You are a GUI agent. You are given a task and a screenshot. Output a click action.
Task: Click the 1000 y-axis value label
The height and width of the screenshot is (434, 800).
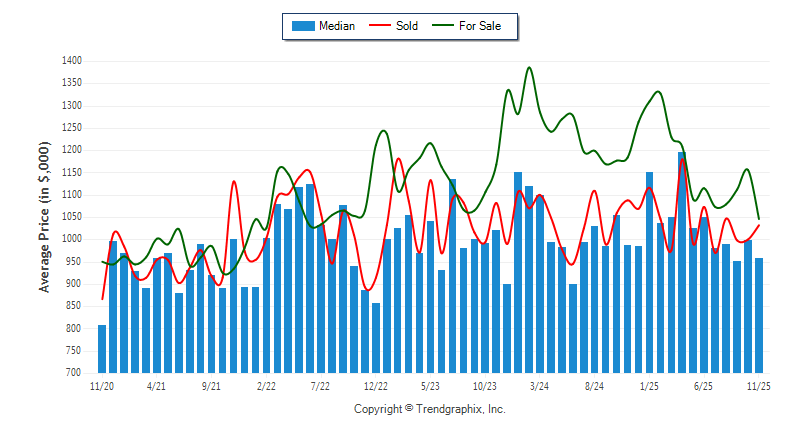[70, 239]
